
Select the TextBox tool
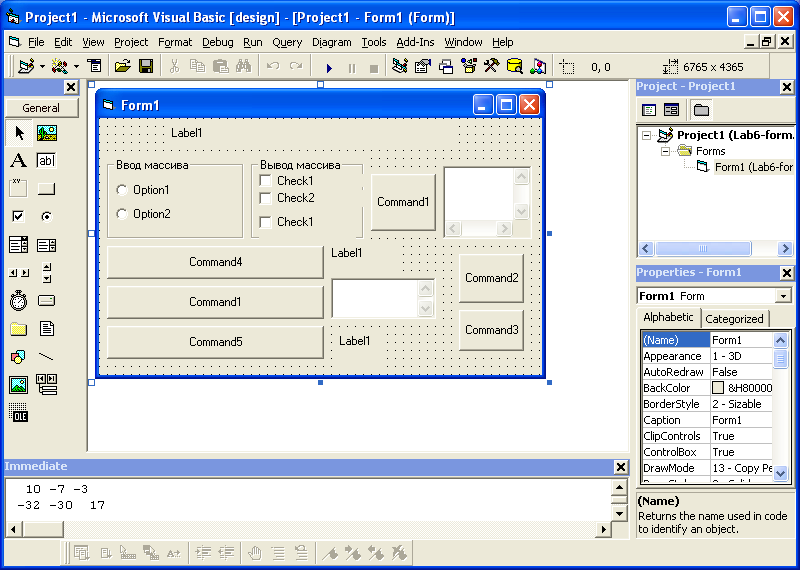pyautogui.click(x=46, y=161)
